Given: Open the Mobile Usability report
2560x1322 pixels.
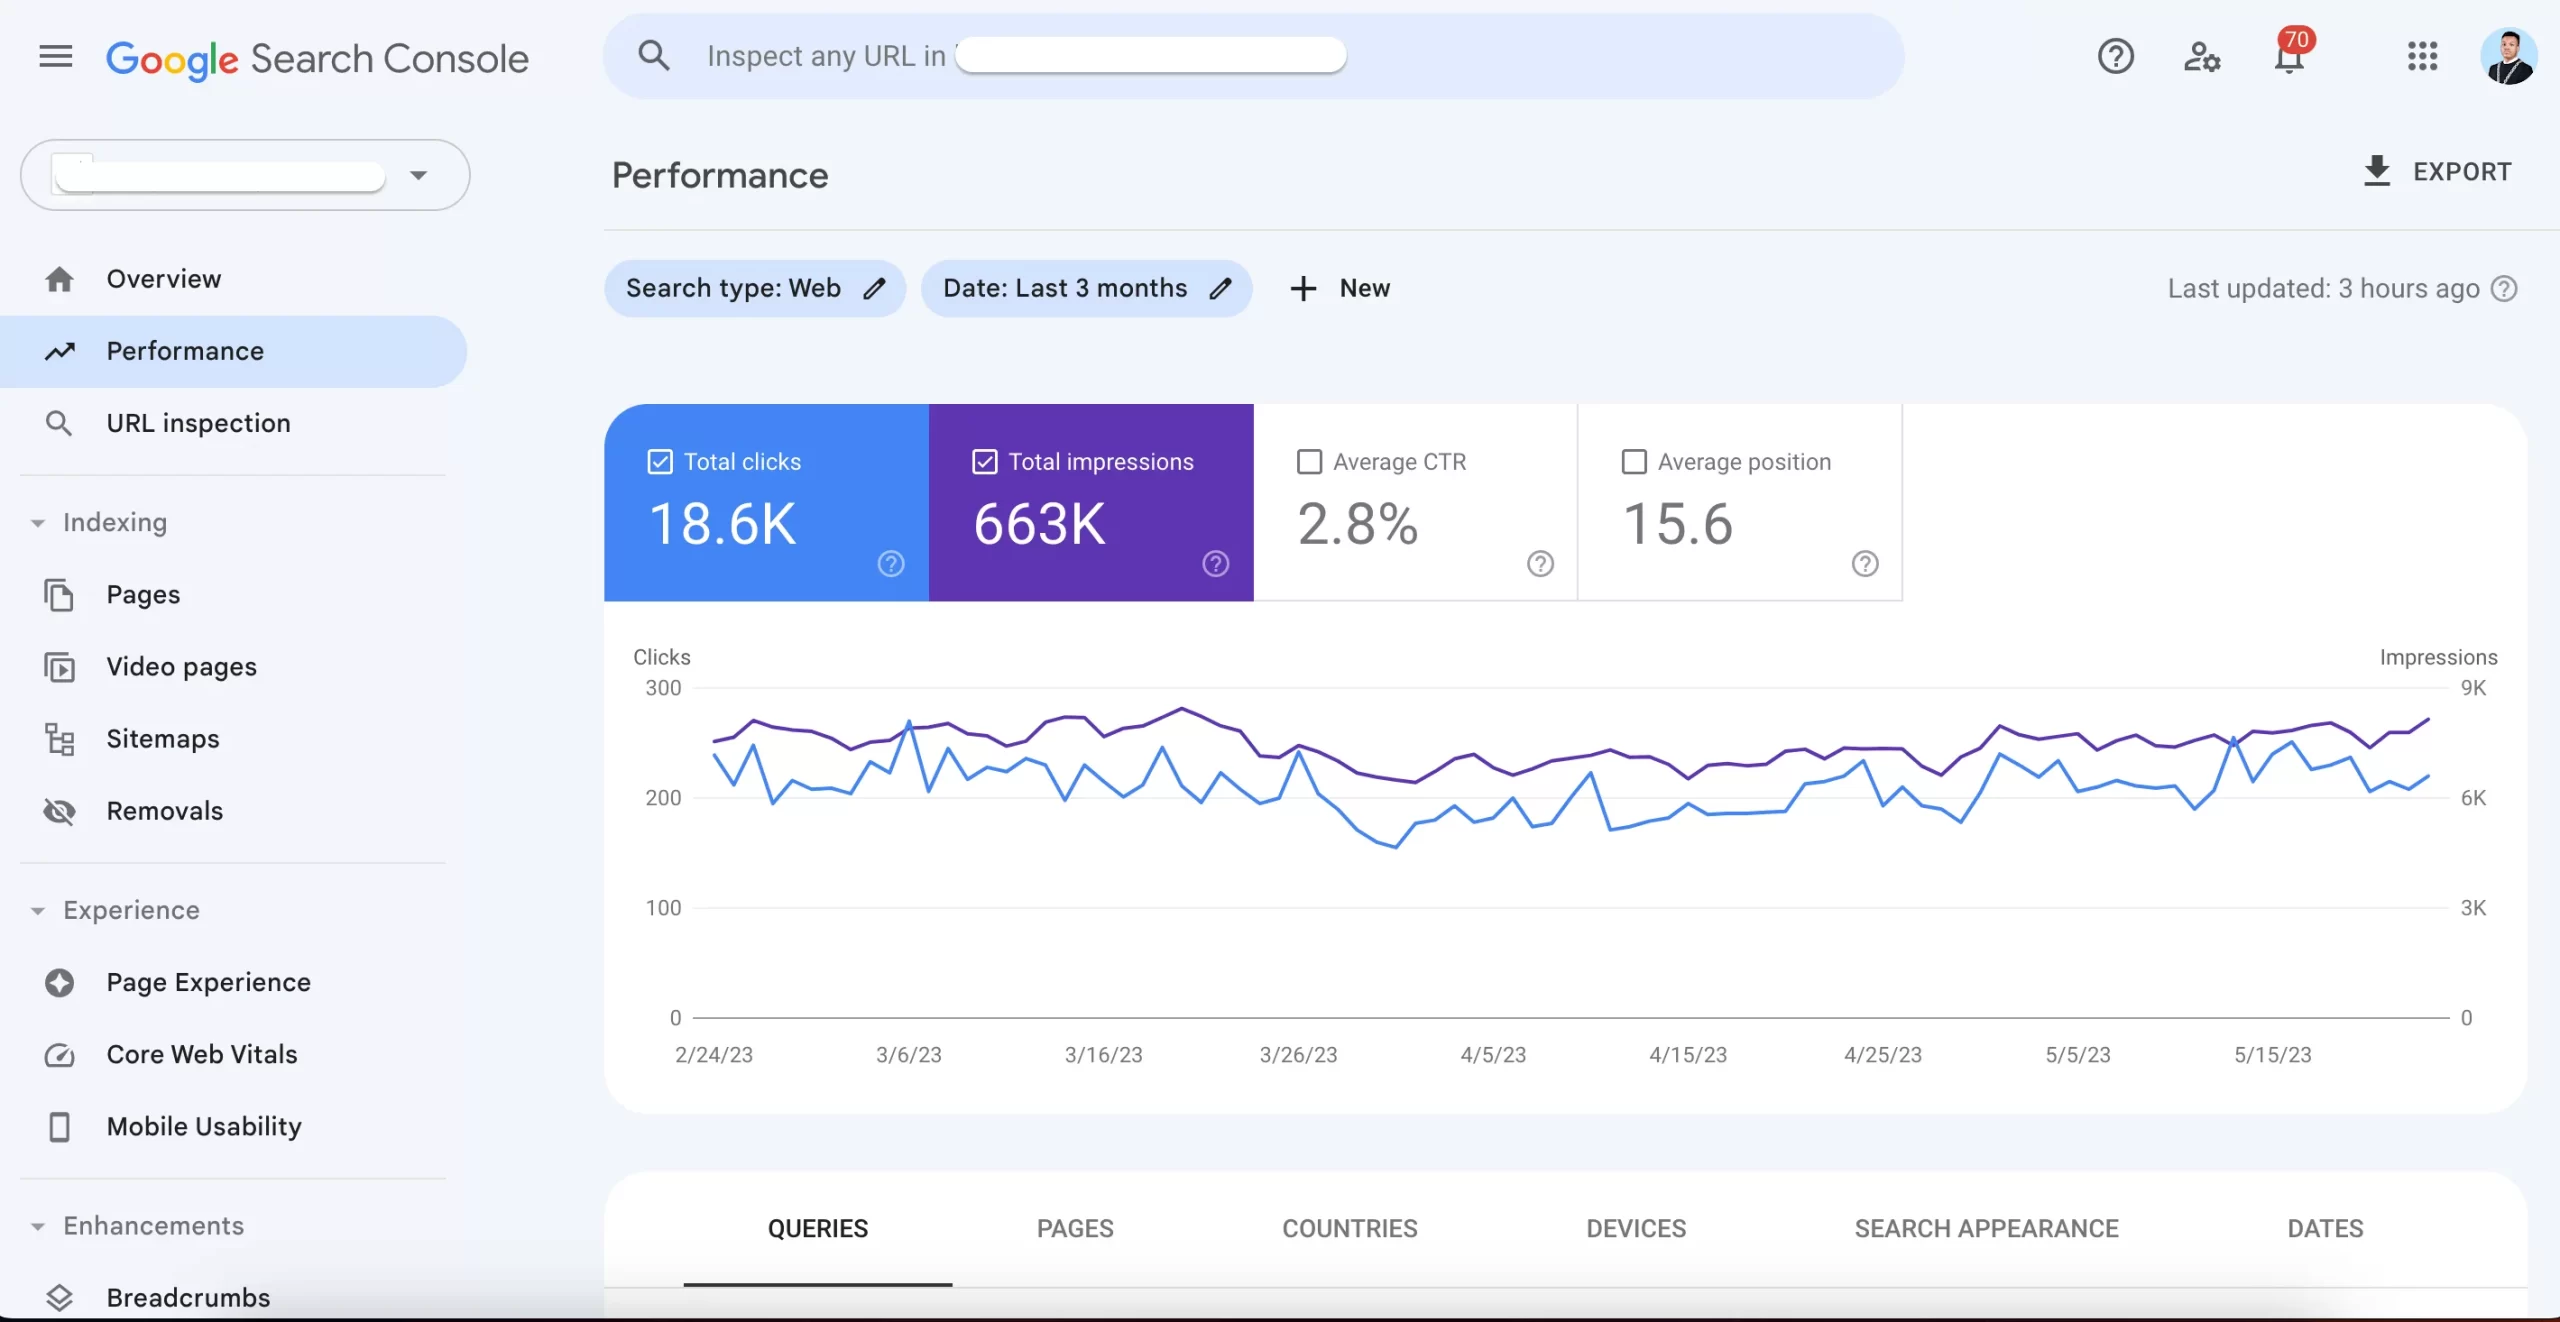Looking at the screenshot, I should [202, 1125].
